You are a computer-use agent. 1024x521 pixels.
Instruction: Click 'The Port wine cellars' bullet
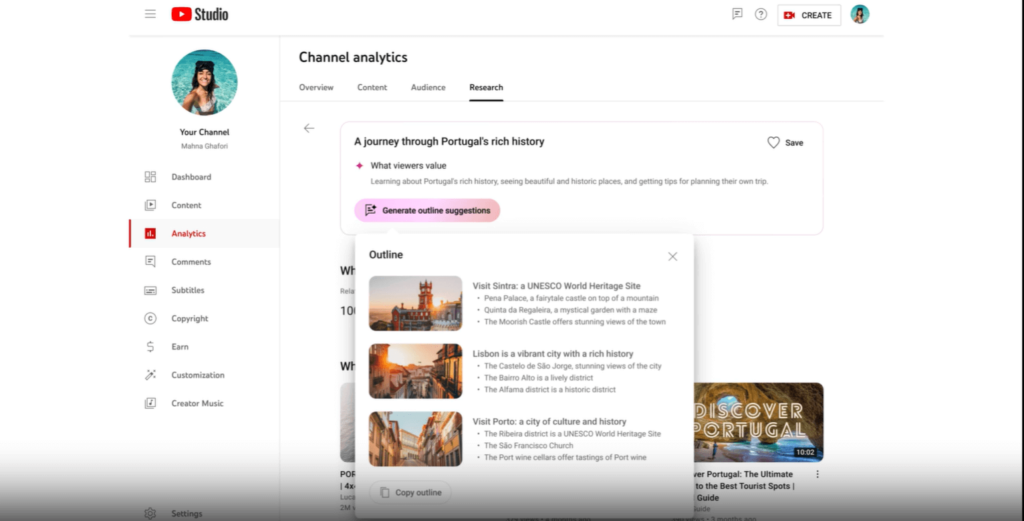point(566,458)
